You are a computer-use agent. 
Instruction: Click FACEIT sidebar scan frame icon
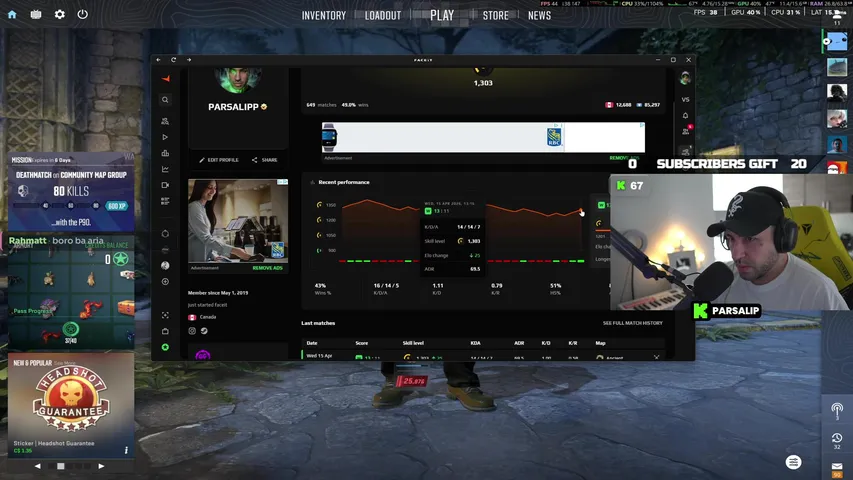pyautogui.click(x=165, y=315)
